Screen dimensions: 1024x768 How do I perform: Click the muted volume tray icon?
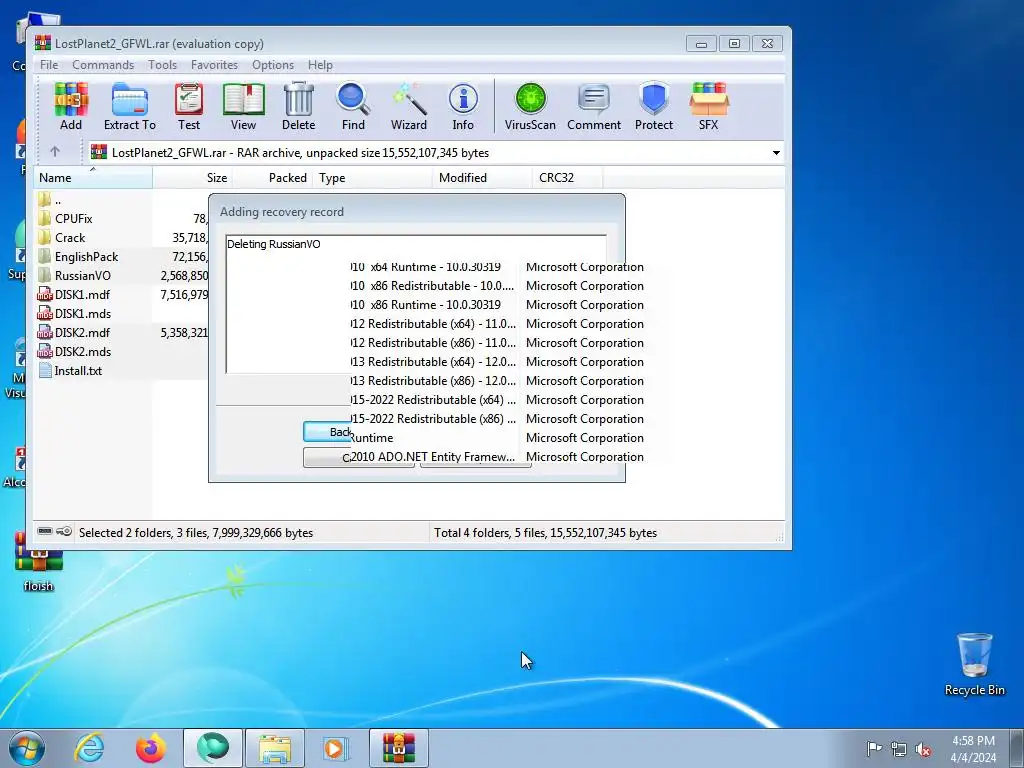click(923, 749)
